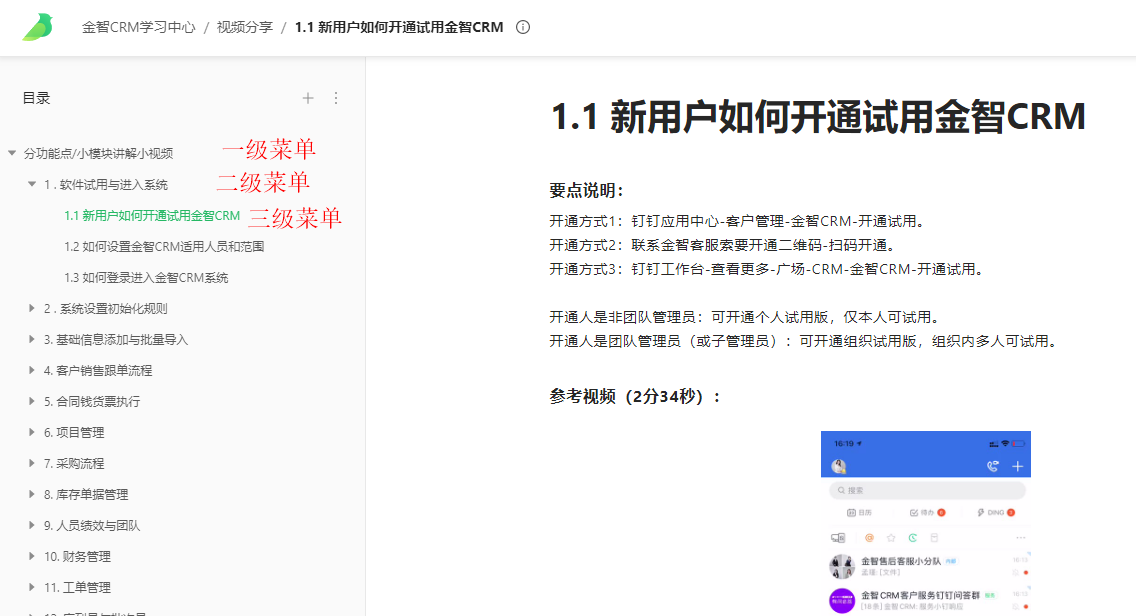Image resolution: width=1136 pixels, height=616 pixels.
Task: Click the plus icon in video preview header
Action: [x=1017, y=467]
